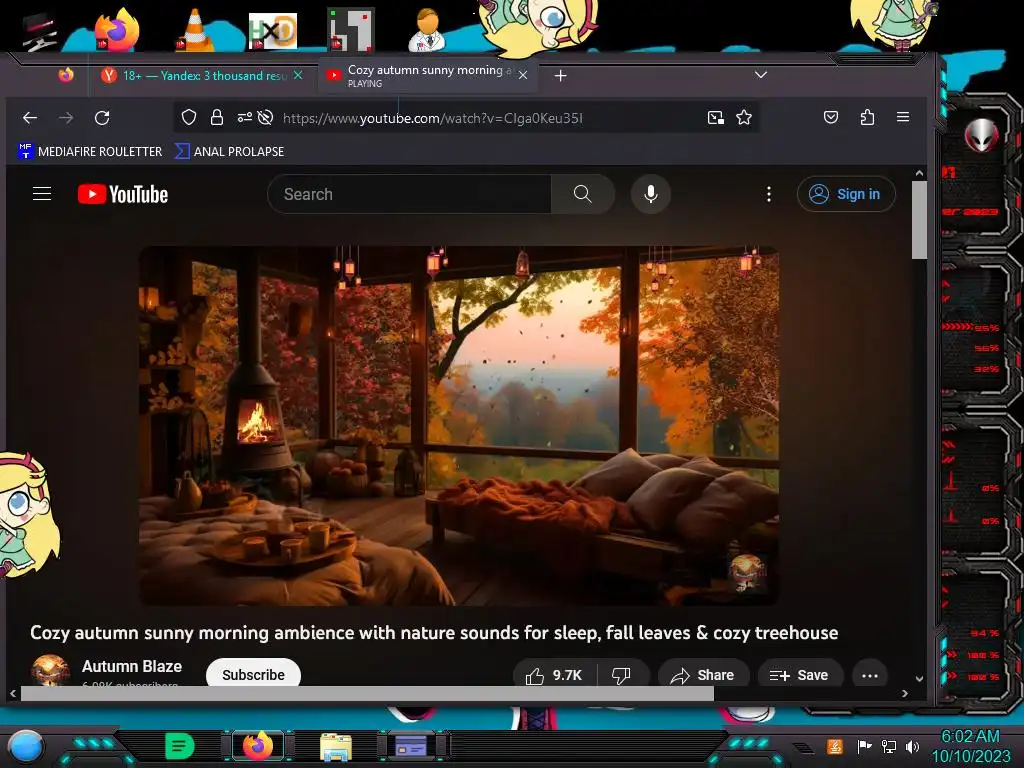Click the scroll up arrow of page scrollbar
The width and height of the screenshot is (1024, 768).
(920, 173)
